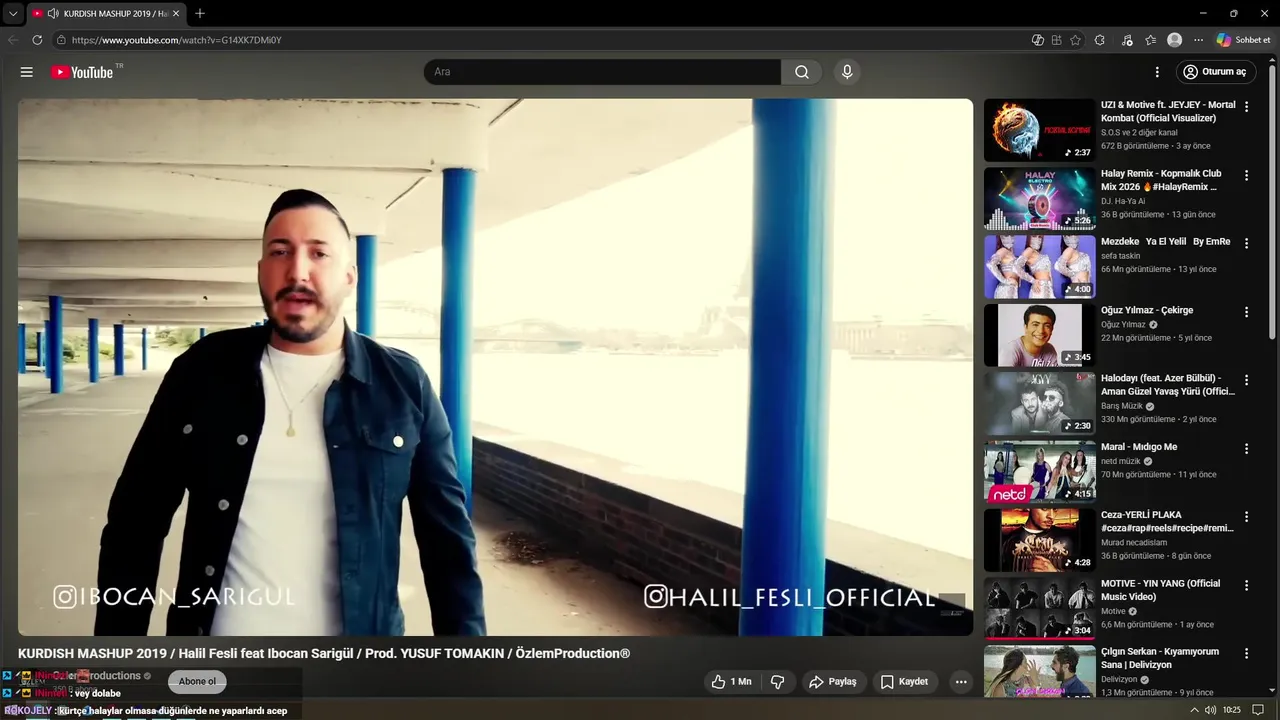
Task: Open options menu for Çılgın Serkan video
Action: (1246, 653)
